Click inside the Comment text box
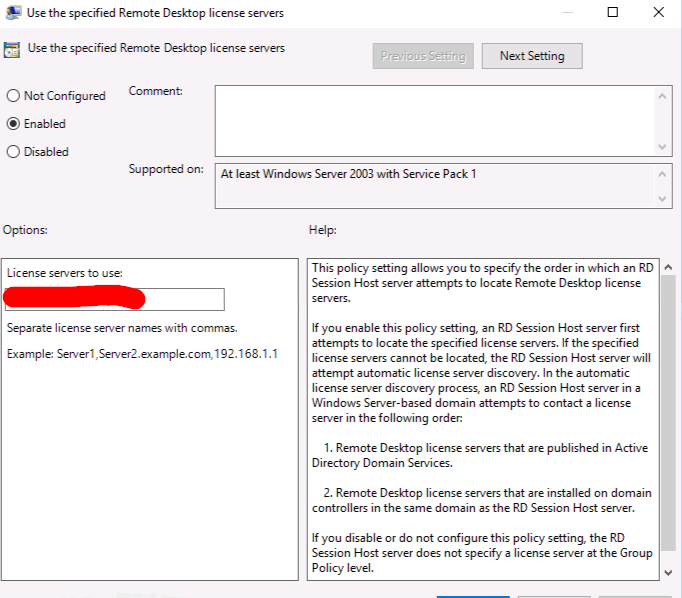 coord(435,121)
